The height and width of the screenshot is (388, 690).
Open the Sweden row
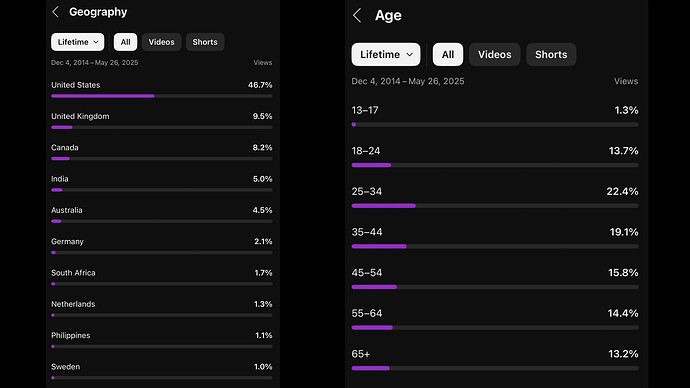click(x=161, y=370)
